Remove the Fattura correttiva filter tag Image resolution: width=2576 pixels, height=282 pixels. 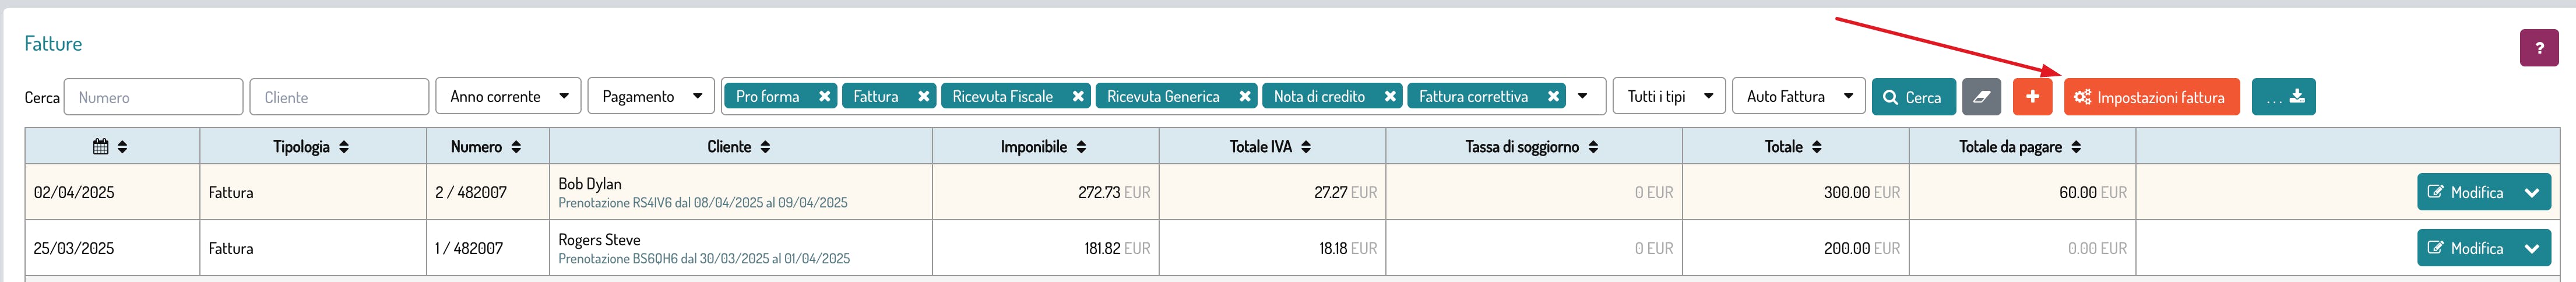1552,97
